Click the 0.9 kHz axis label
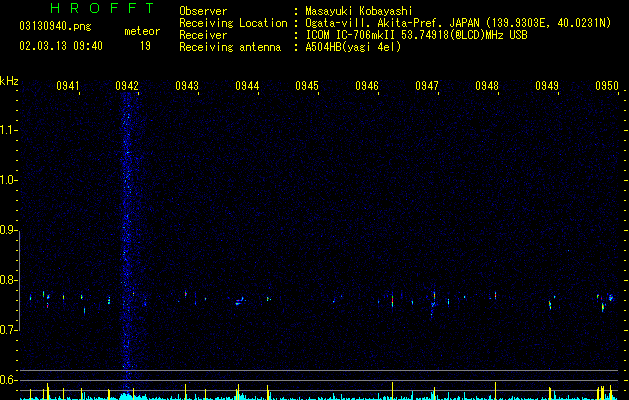 pos(7,230)
